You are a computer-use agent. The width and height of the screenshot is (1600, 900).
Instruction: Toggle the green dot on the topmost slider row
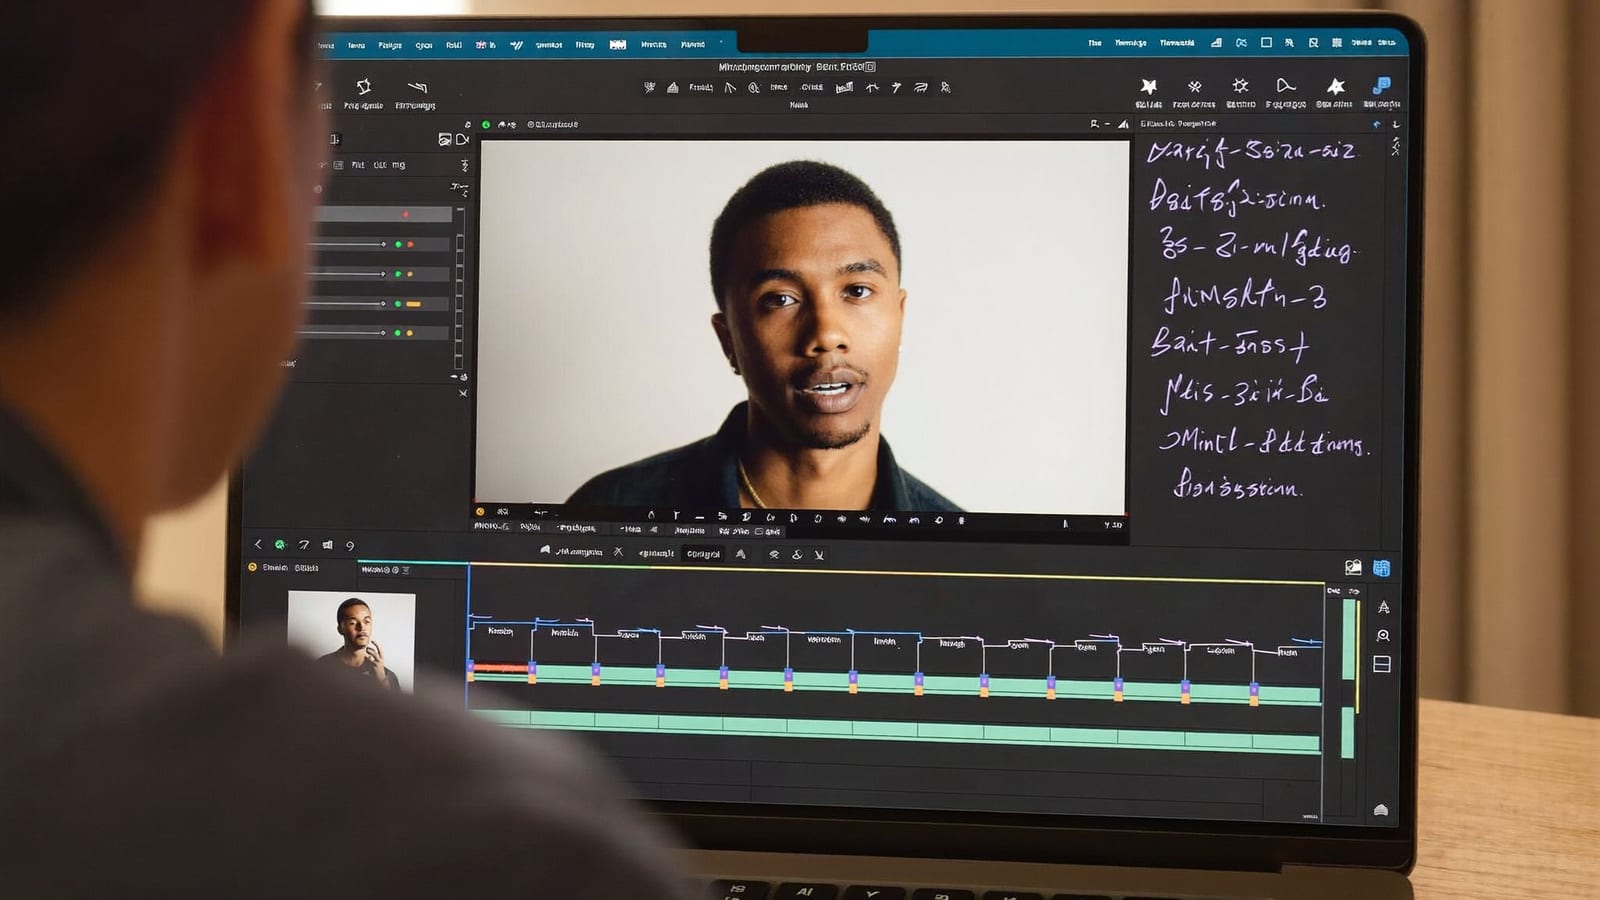point(398,244)
